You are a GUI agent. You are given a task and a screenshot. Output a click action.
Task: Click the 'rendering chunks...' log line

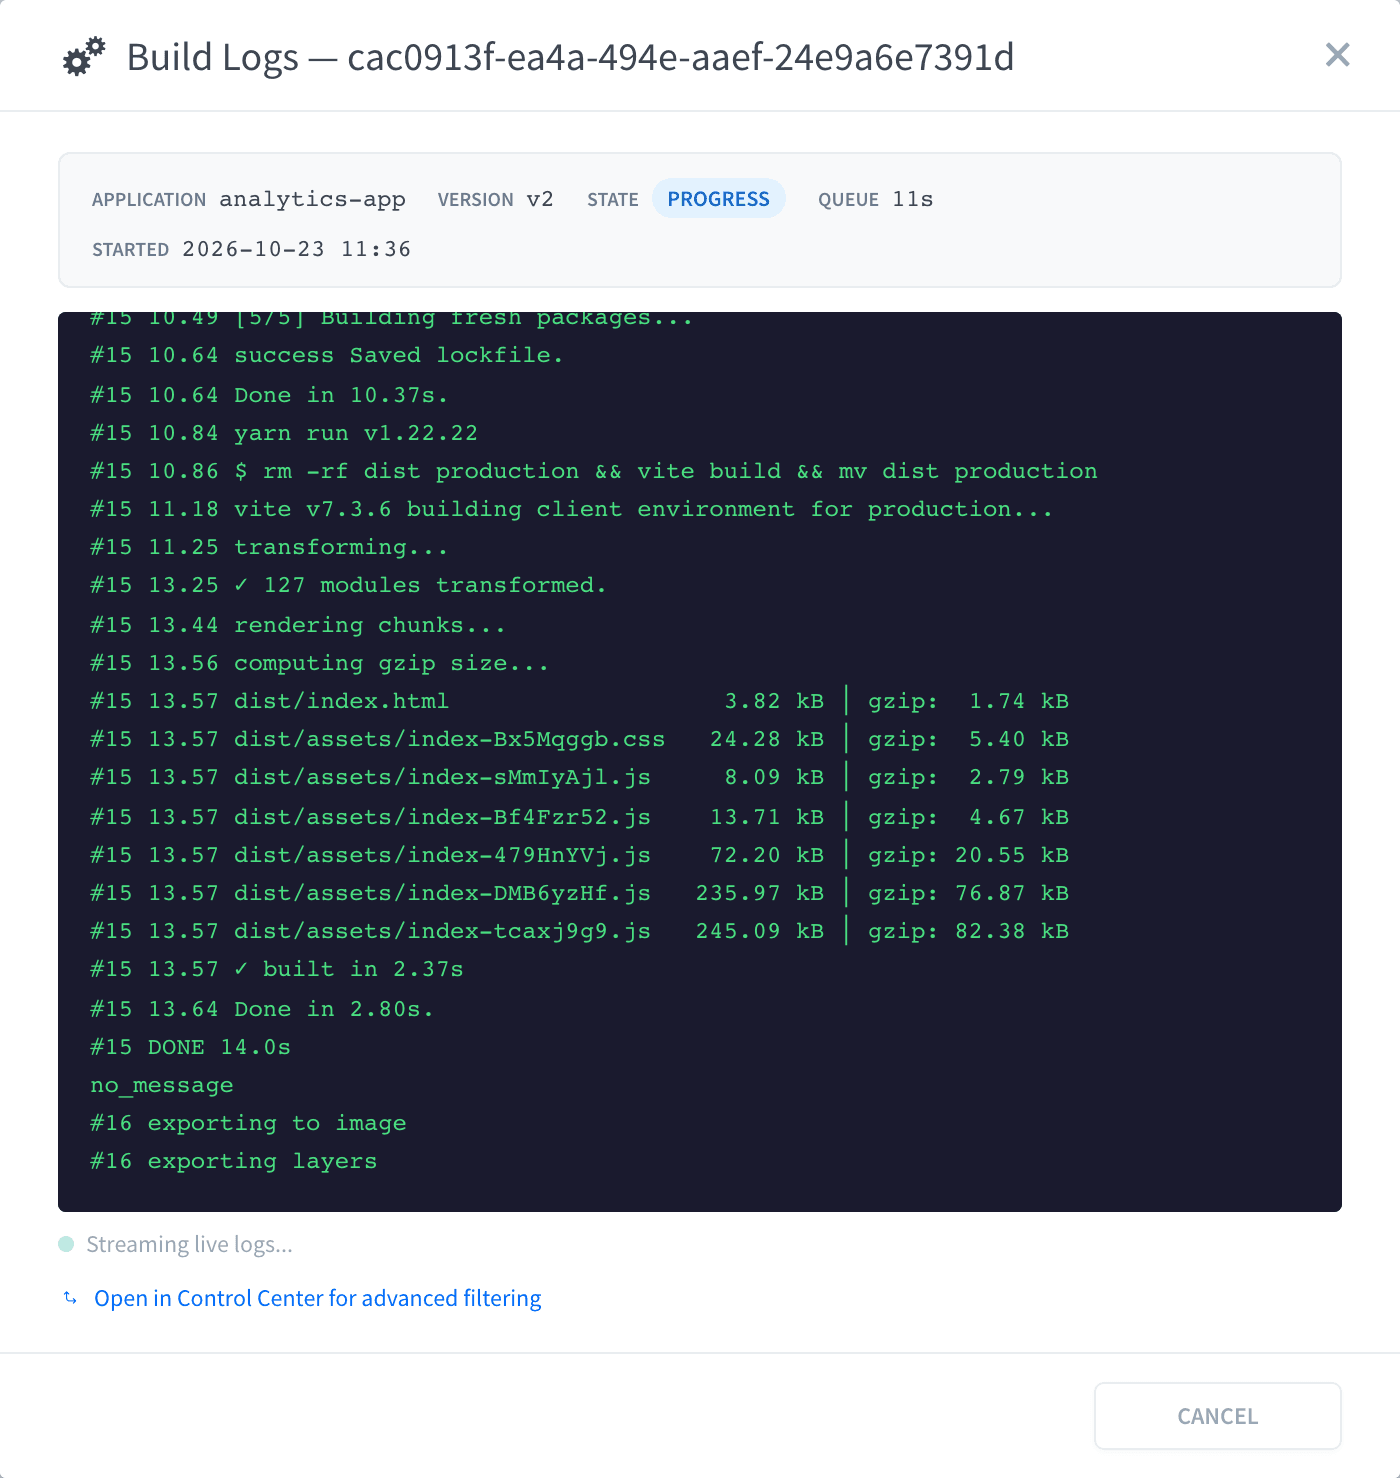(298, 625)
